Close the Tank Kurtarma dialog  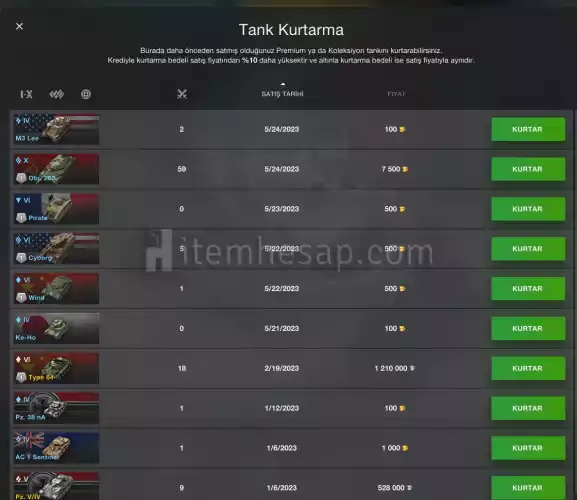(20, 26)
